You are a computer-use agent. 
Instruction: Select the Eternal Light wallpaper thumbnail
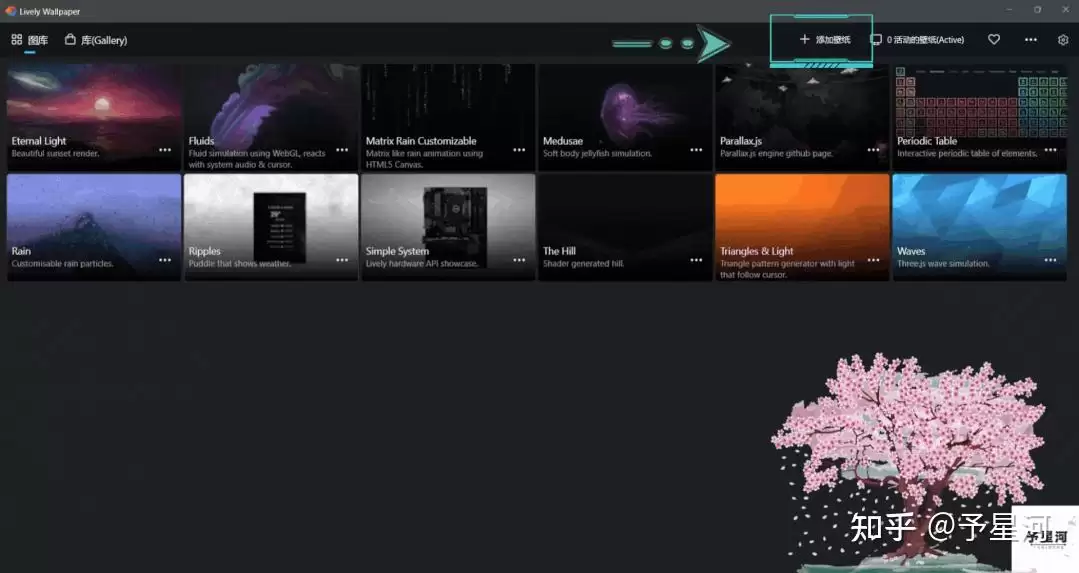(x=94, y=117)
